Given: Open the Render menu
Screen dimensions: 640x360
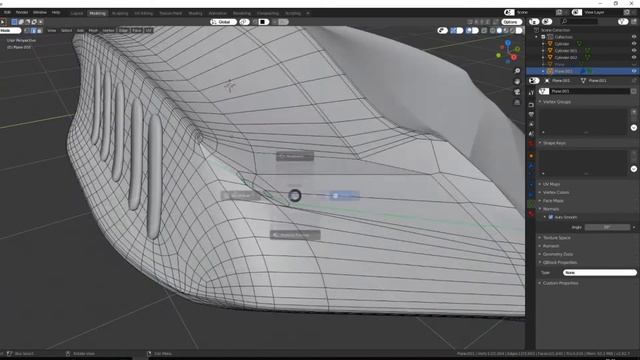Looking at the screenshot, I should click(x=22, y=13).
